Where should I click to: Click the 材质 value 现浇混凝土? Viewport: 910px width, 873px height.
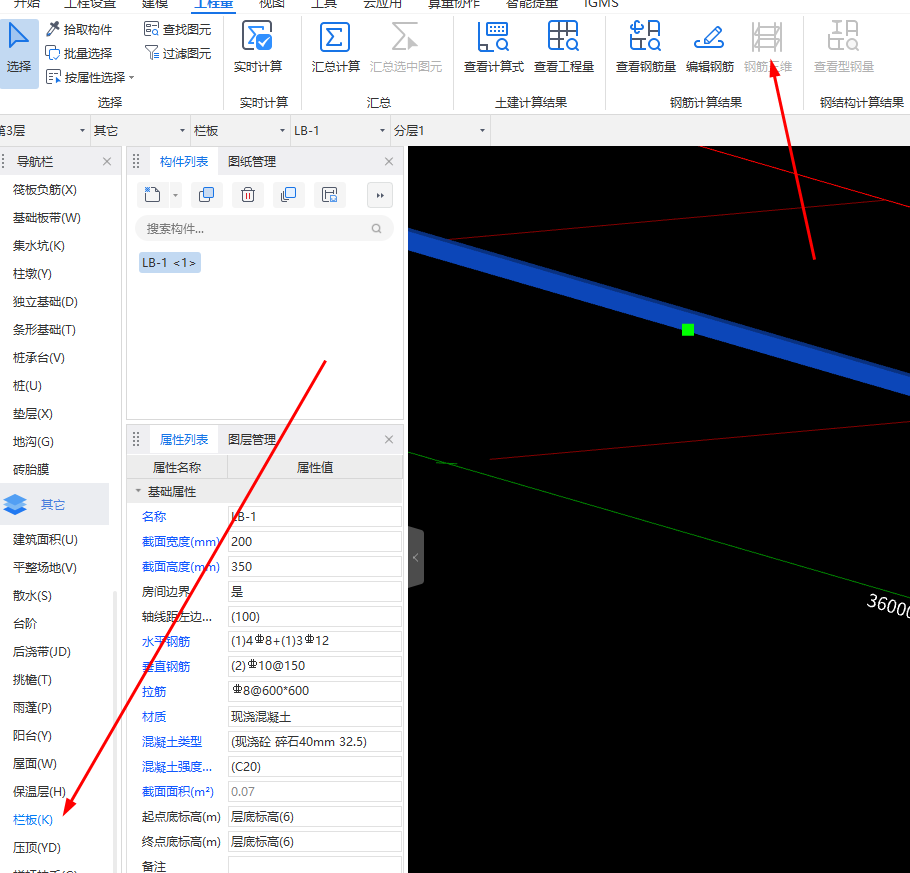coord(315,716)
